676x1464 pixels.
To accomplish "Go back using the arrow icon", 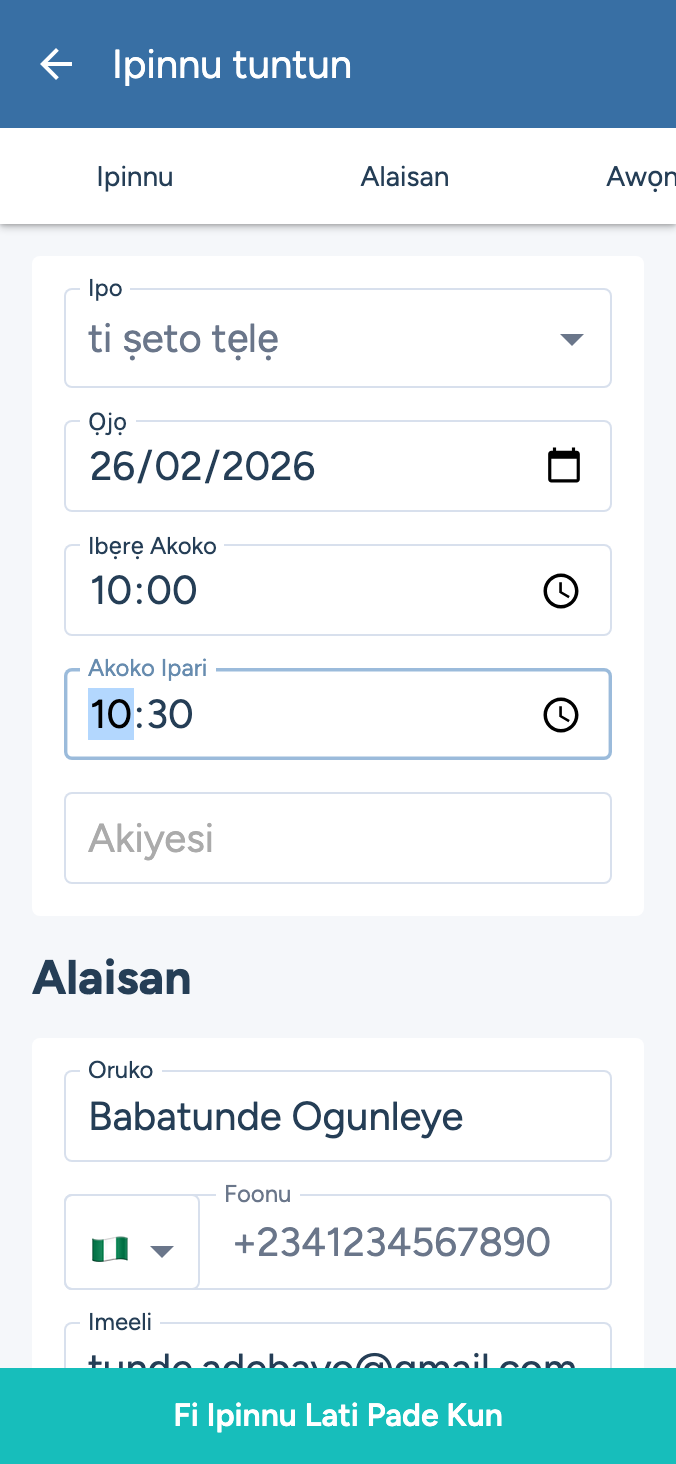I will [x=56, y=65].
